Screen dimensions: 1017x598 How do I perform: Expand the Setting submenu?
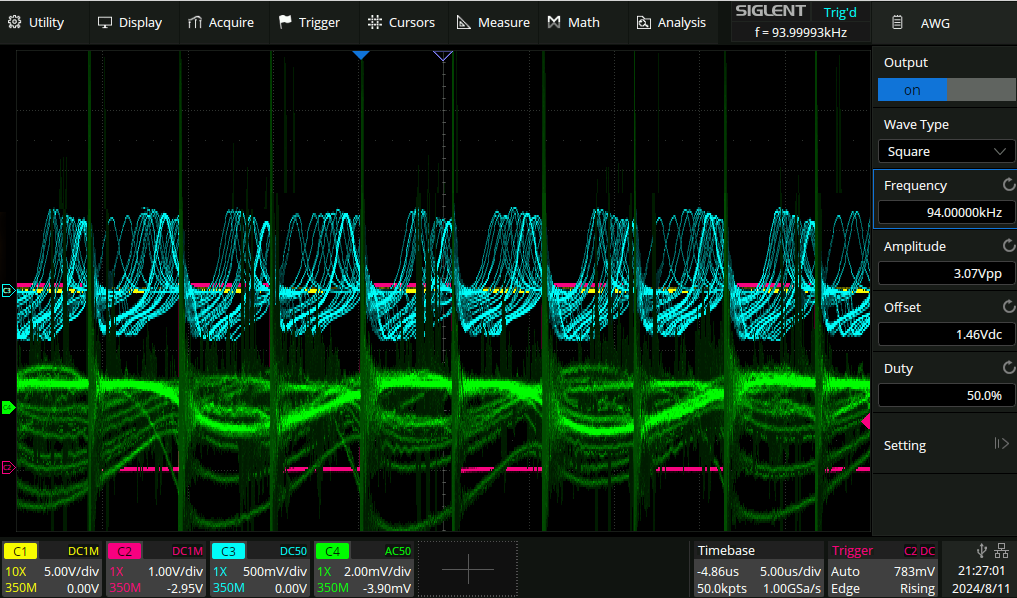[944, 445]
